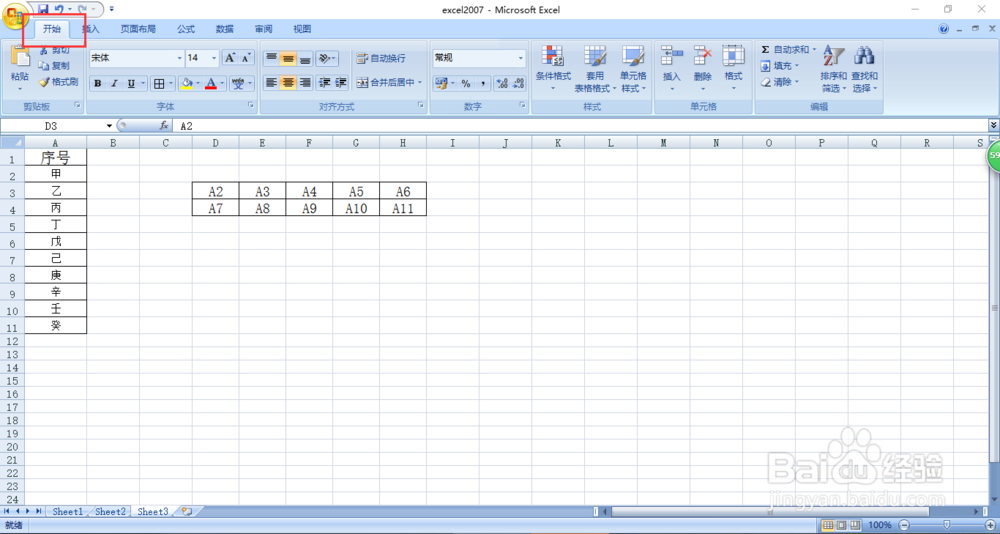Screen dimensions: 1000x534
Task: Increase decimal places
Action: coord(502,84)
